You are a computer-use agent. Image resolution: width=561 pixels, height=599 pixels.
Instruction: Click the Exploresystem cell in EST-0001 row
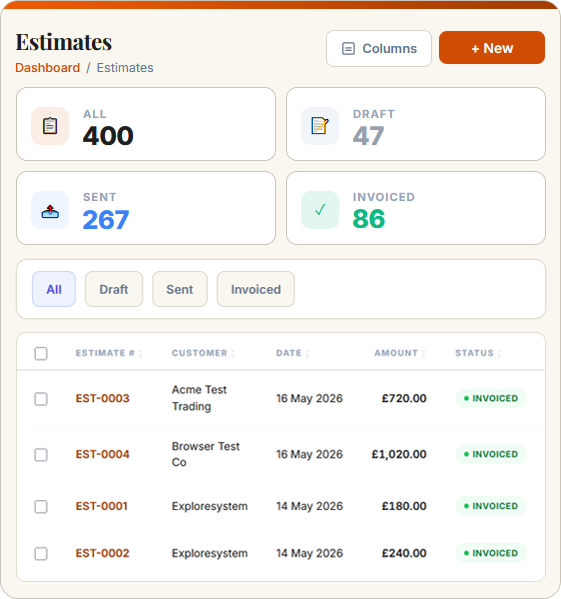(210, 506)
